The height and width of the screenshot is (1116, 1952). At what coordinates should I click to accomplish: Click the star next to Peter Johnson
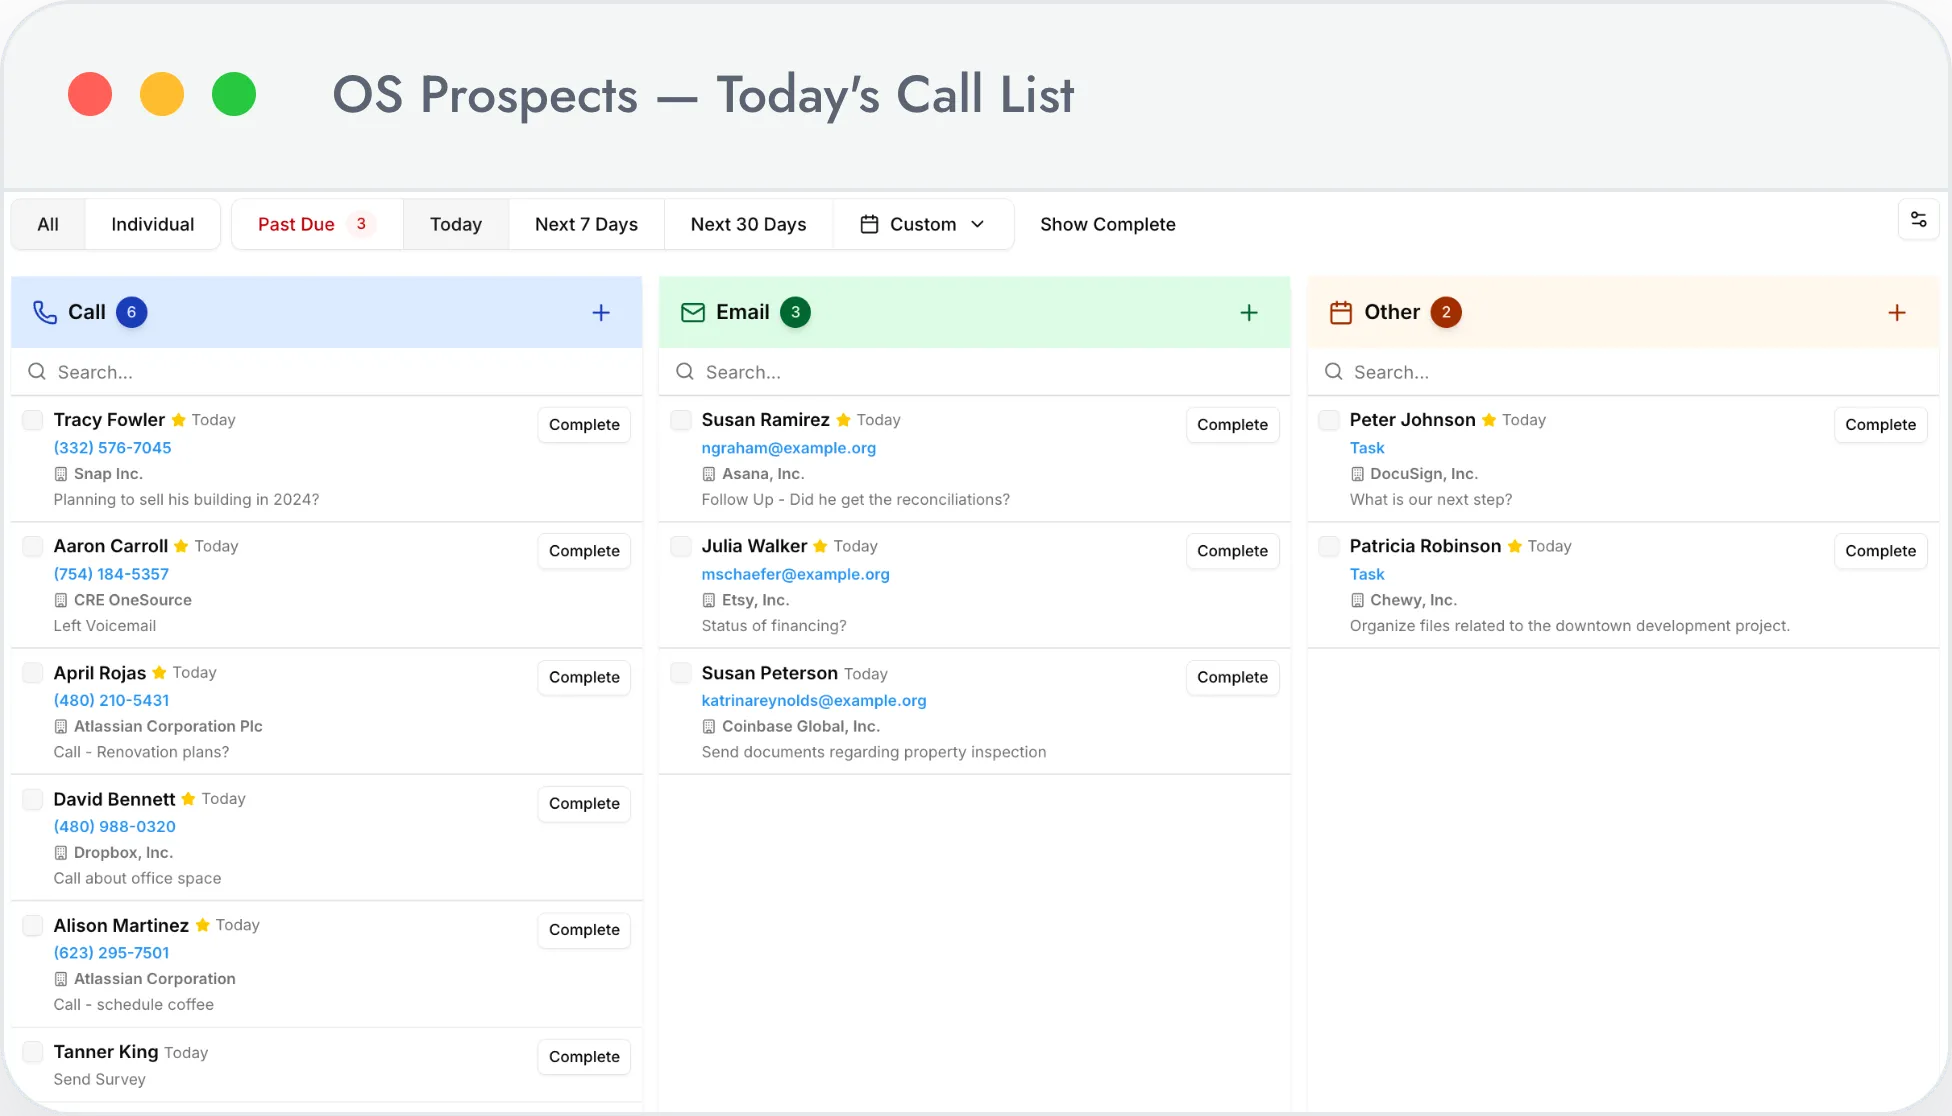pos(1489,420)
